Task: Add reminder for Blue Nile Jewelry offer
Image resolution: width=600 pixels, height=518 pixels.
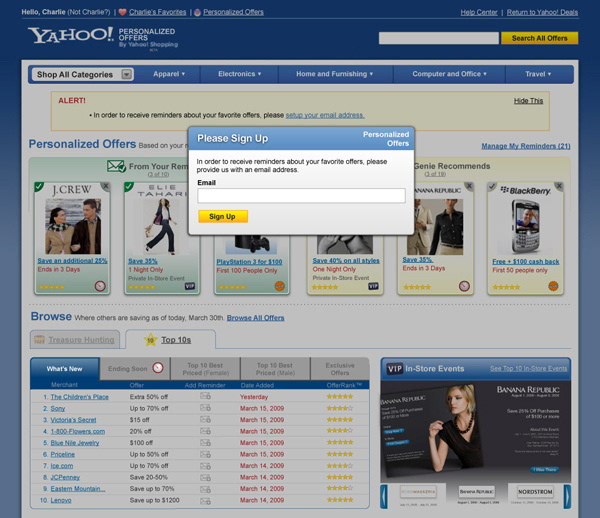Action: (x=205, y=442)
